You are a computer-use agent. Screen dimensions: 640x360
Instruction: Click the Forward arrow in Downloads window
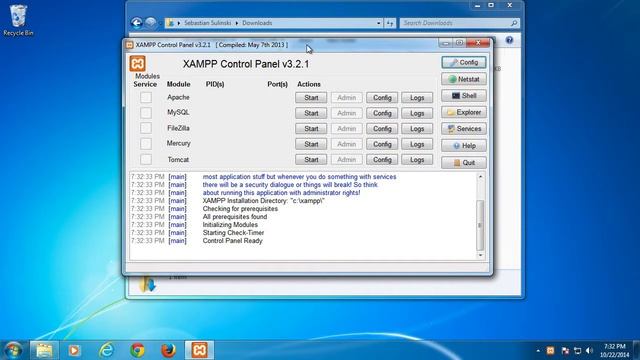click(151, 23)
